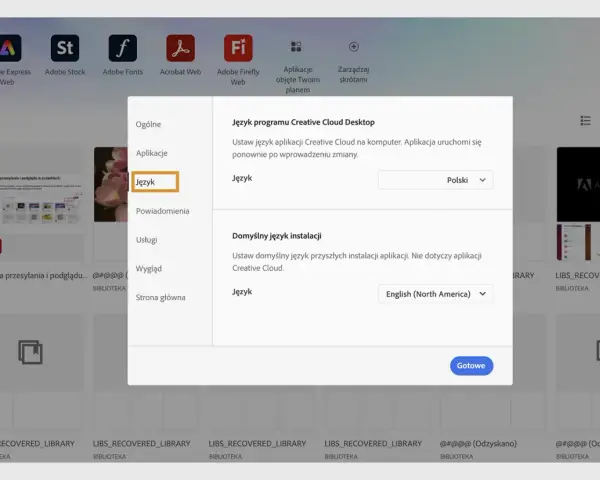The image size is (600, 480).
Task: Open the Adobe Express Web shortcut
Action: pyautogui.click(x=9, y=48)
